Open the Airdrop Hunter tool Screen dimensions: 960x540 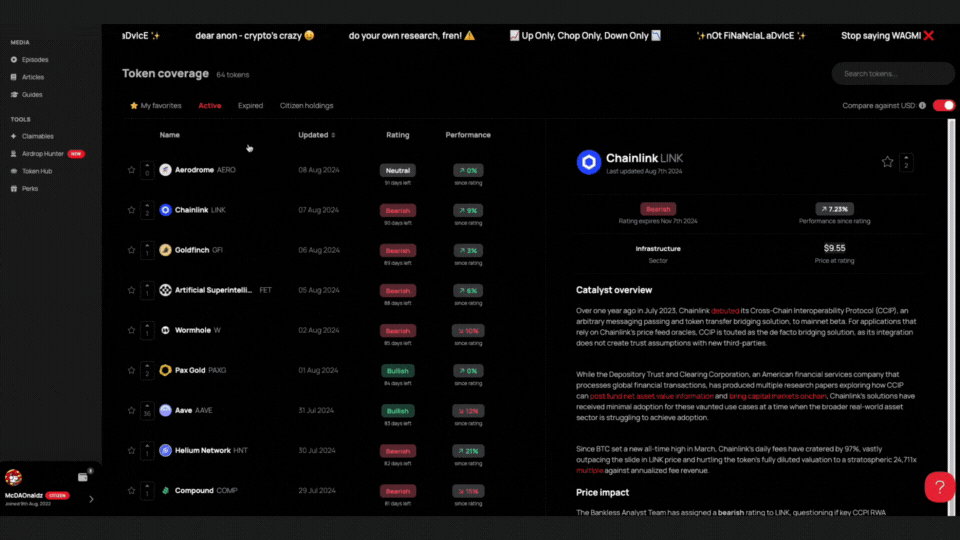click(x=47, y=154)
